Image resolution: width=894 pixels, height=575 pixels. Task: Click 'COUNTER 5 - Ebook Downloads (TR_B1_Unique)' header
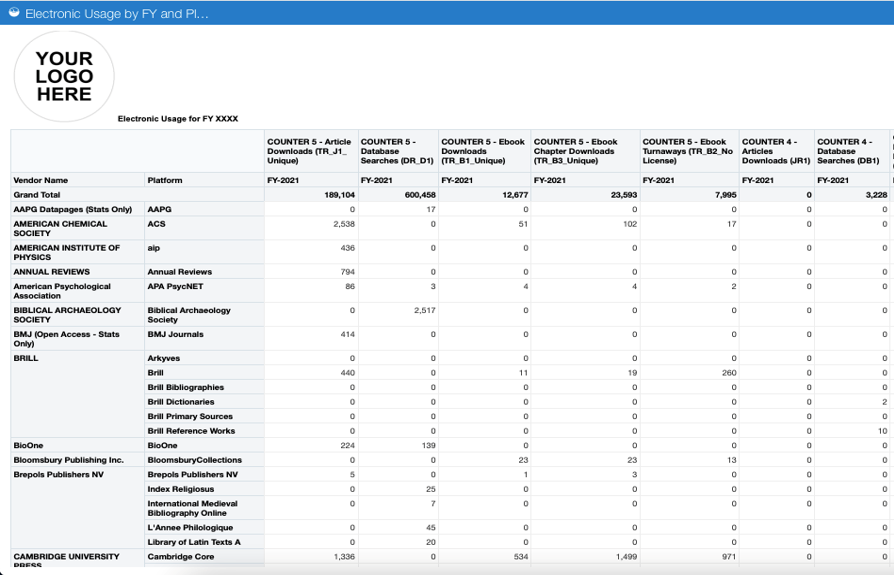click(x=483, y=151)
